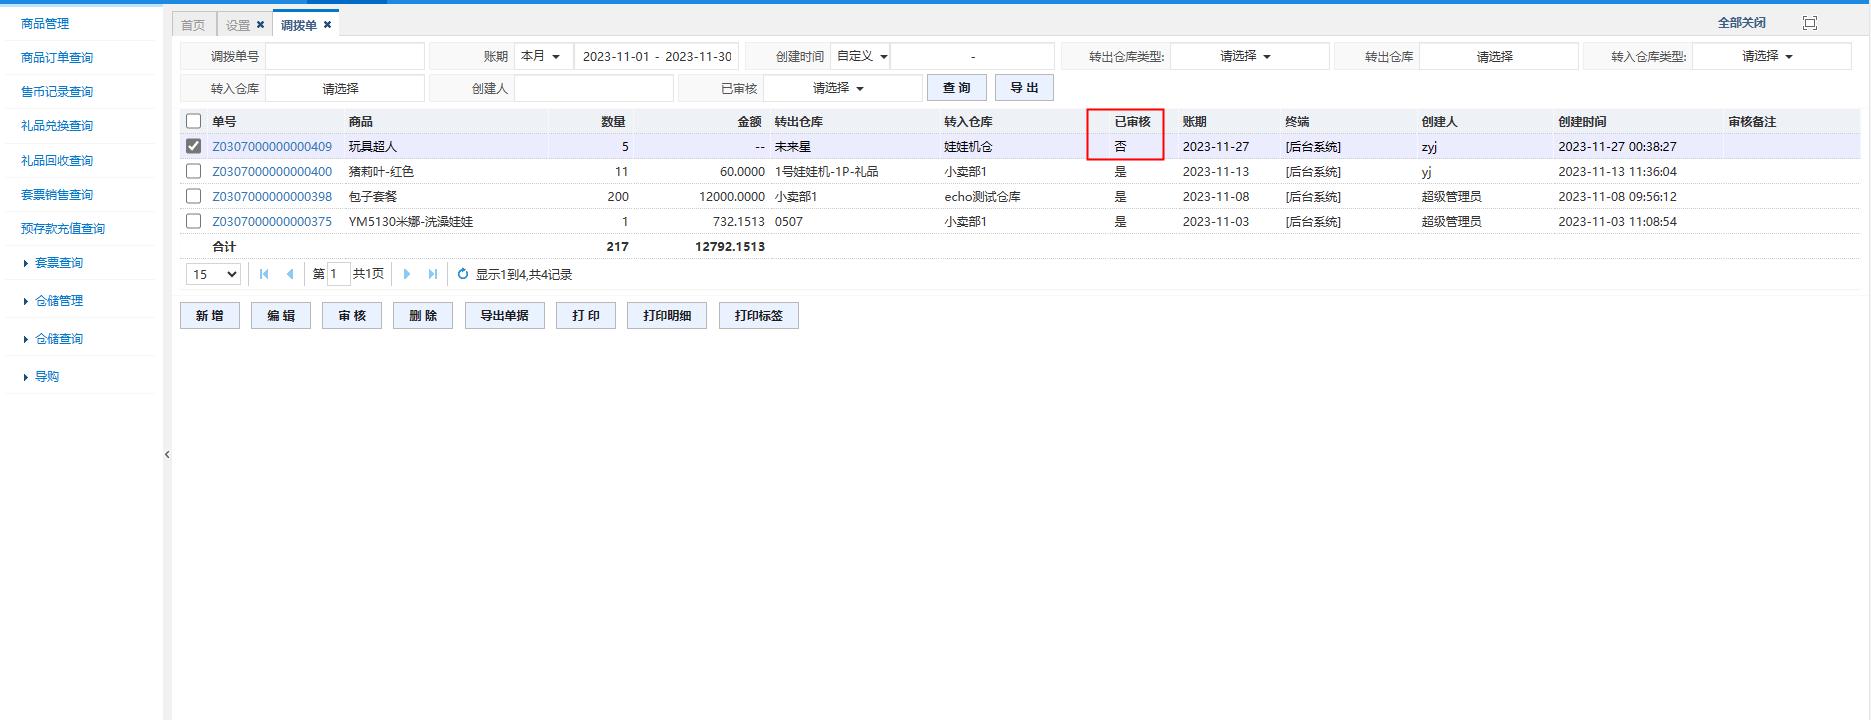Uncheck the row Z0307000000000409 checkbox
The image size is (1871, 720).
click(194, 146)
